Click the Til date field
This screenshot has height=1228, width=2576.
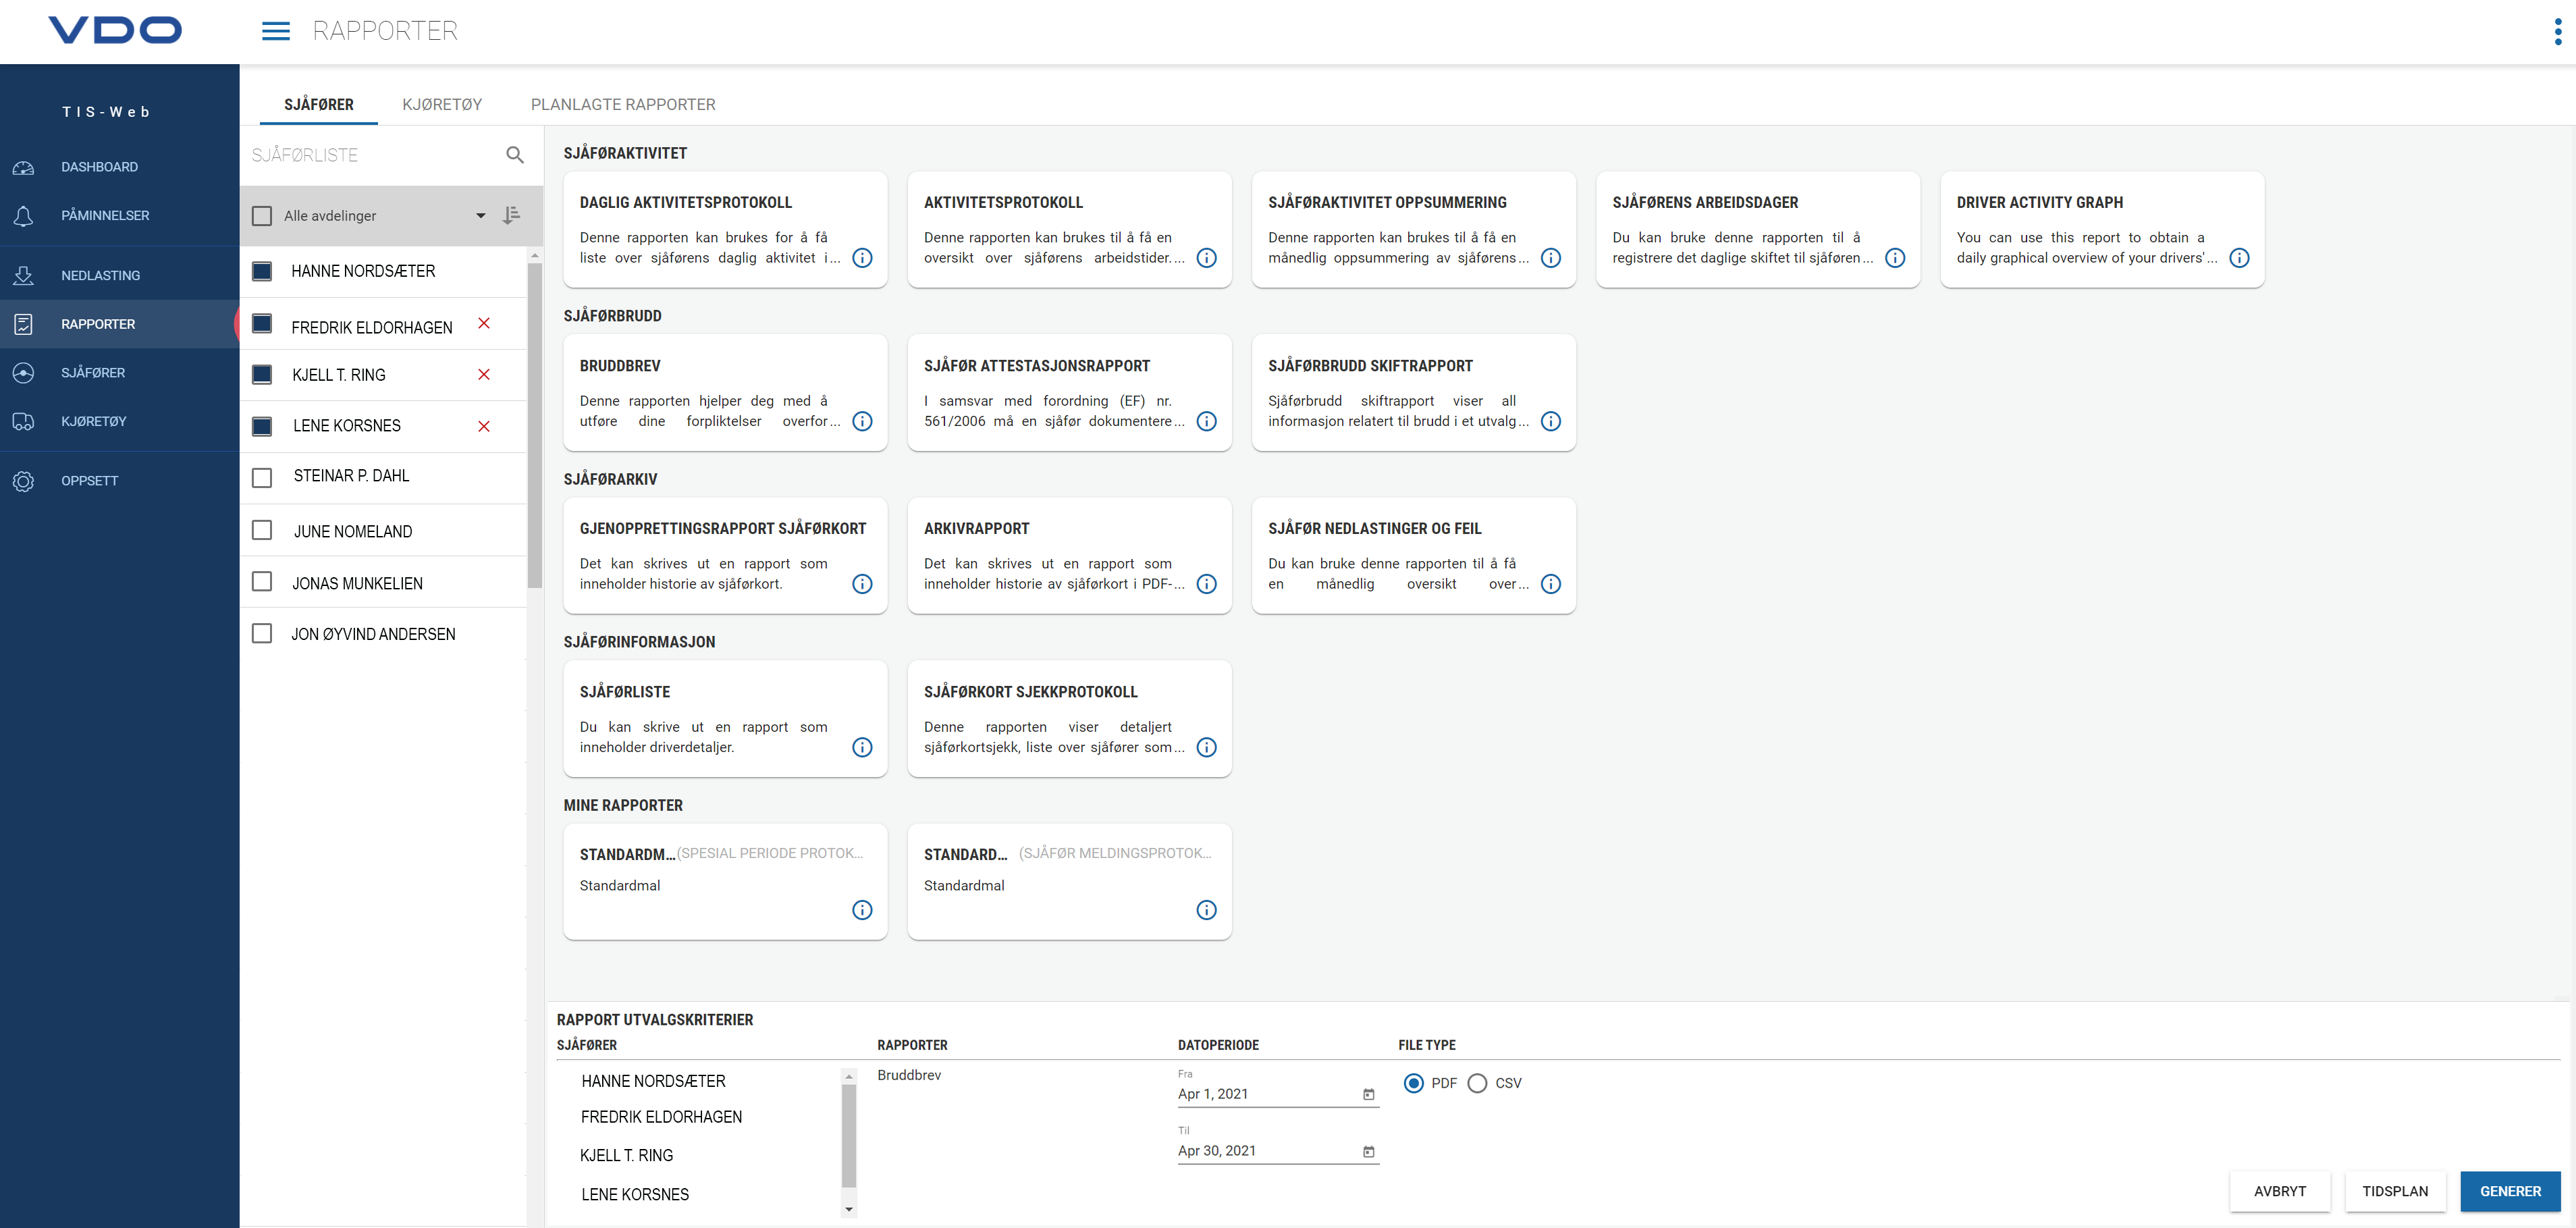[x=1278, y=1151]
